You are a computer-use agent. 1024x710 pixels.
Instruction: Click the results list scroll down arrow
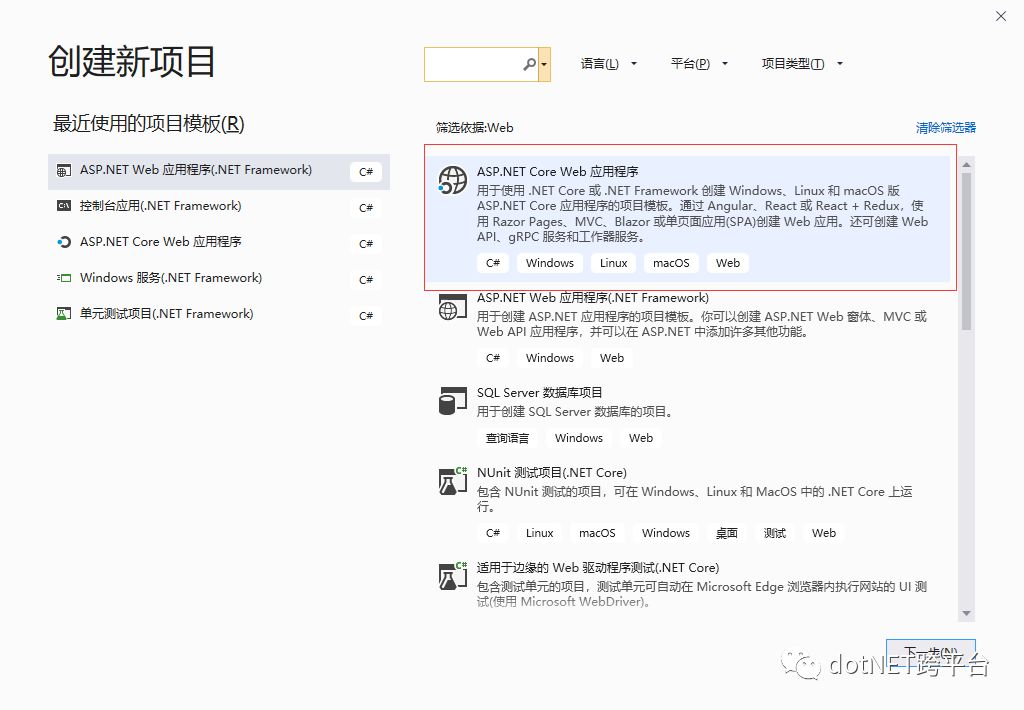pos(967,613)
